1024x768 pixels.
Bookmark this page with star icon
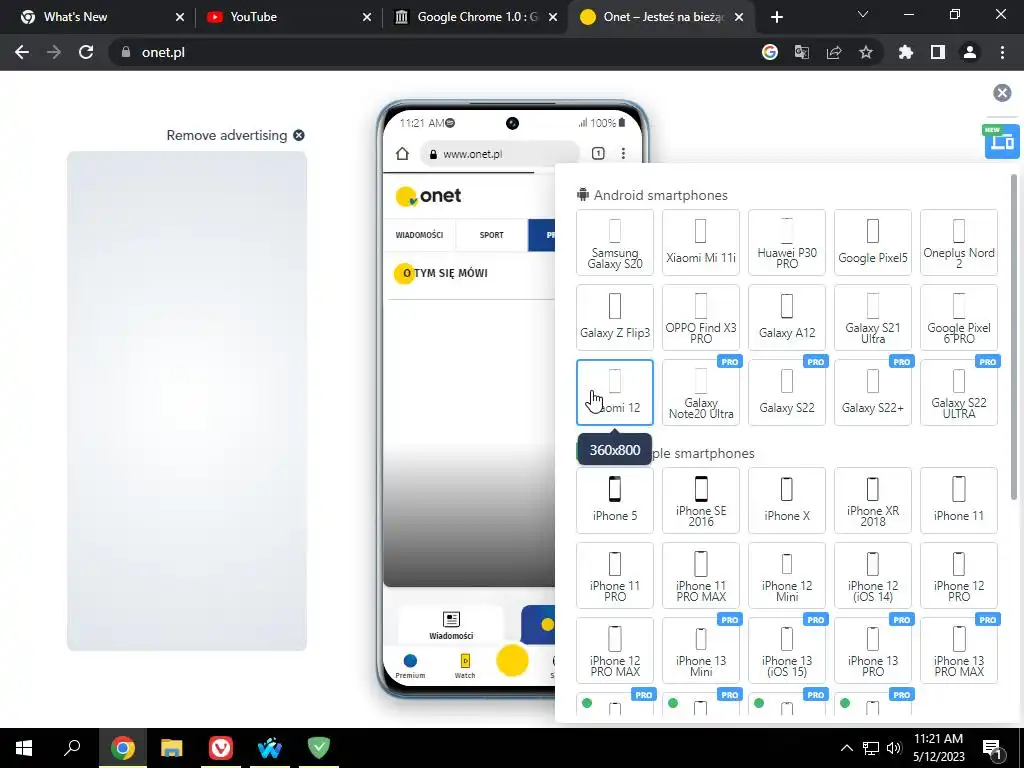click(865, 52)
